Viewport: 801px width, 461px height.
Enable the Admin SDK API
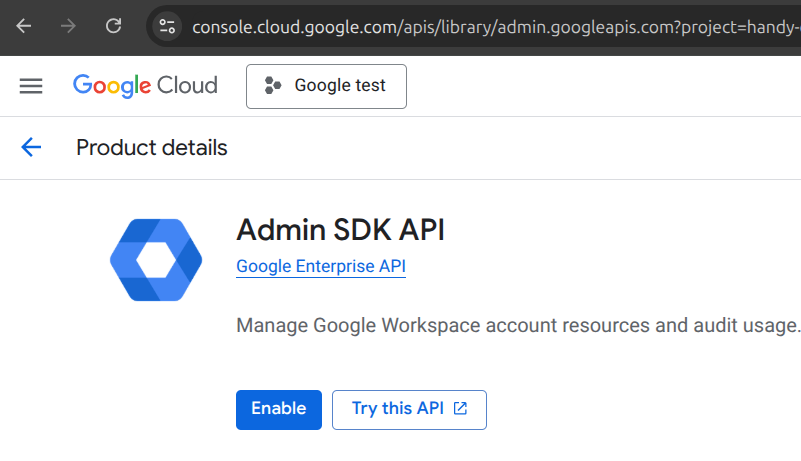(x=278, y=409)
